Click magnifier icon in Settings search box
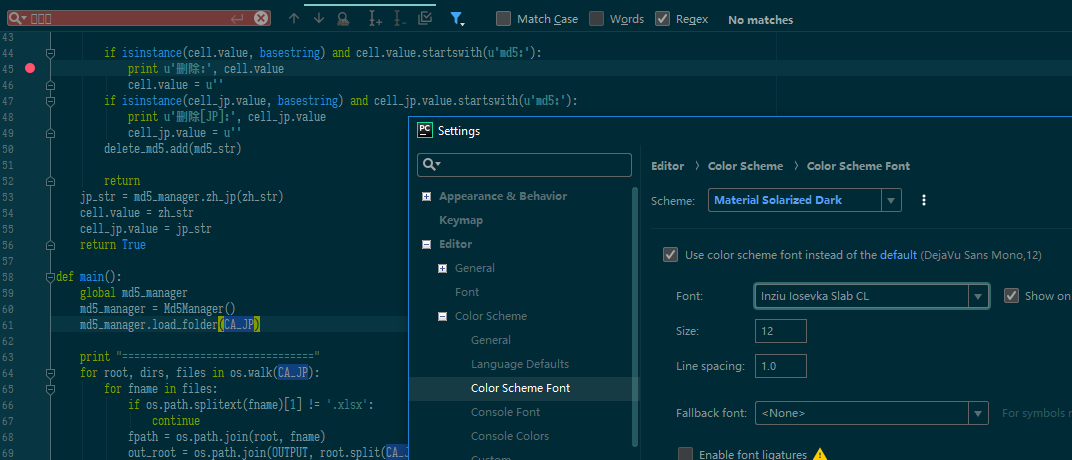 (431, 165)
